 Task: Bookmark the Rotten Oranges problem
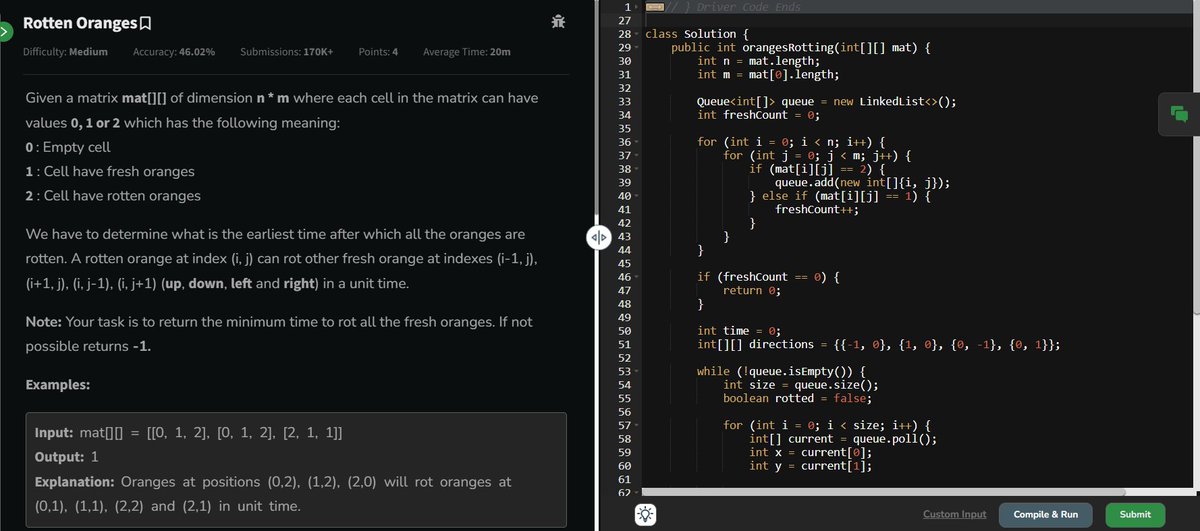tap(146, 23)
